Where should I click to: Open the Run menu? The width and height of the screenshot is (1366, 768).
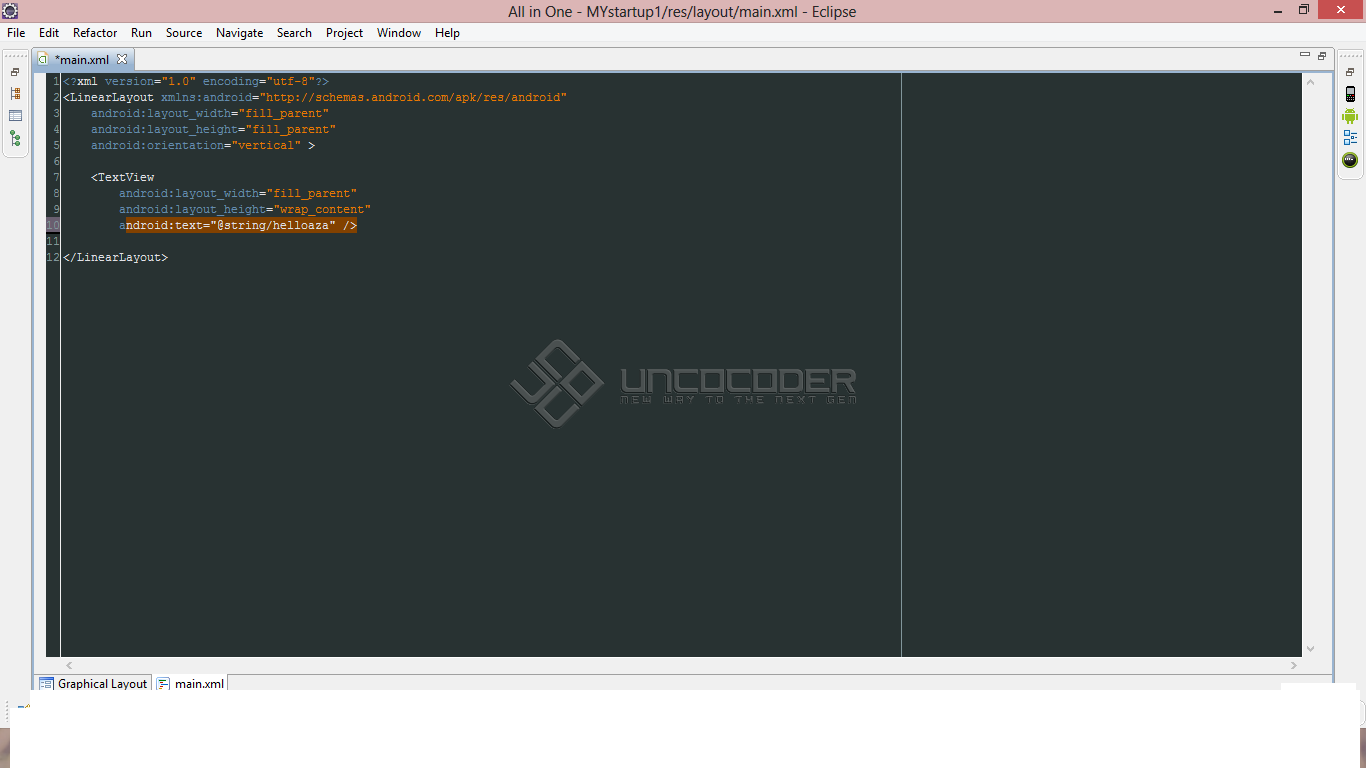[x=141, y=33]
